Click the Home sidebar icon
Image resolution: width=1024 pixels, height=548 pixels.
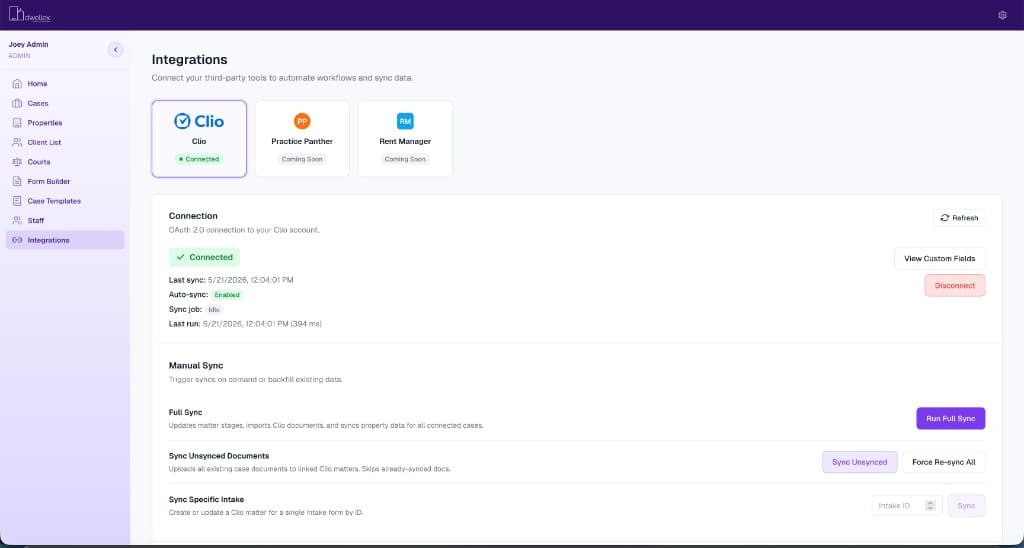[18, 84]
